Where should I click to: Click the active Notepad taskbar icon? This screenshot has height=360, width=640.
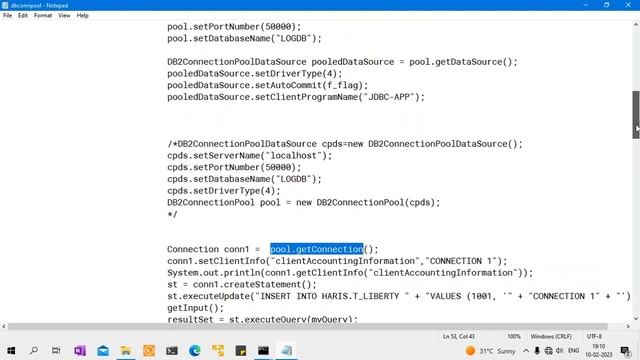point(287,351)
